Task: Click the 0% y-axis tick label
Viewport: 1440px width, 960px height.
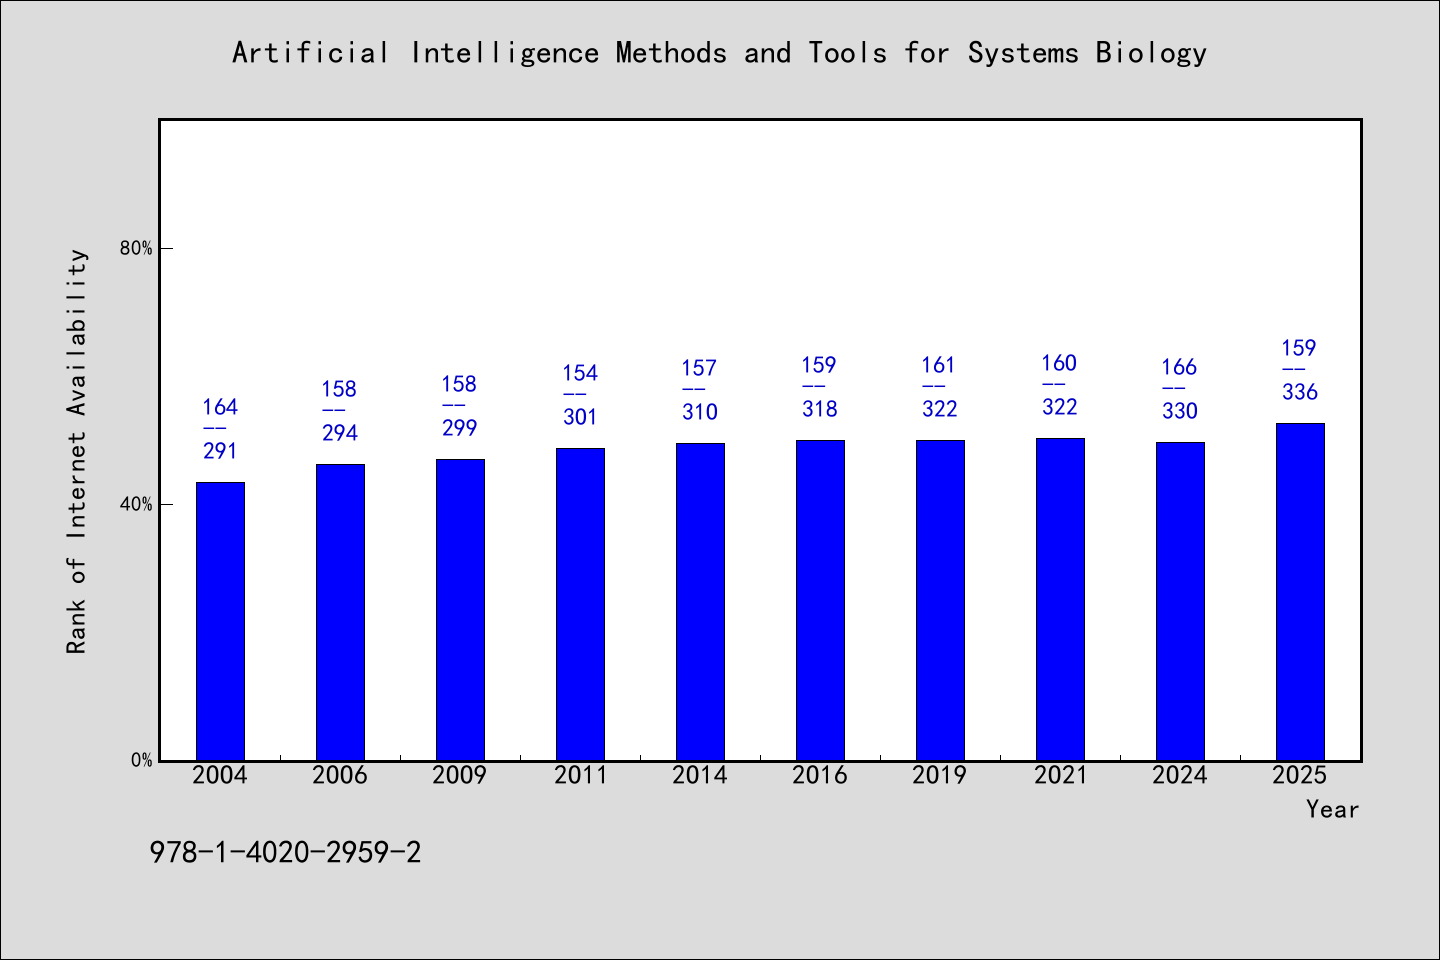Action: 141,760
